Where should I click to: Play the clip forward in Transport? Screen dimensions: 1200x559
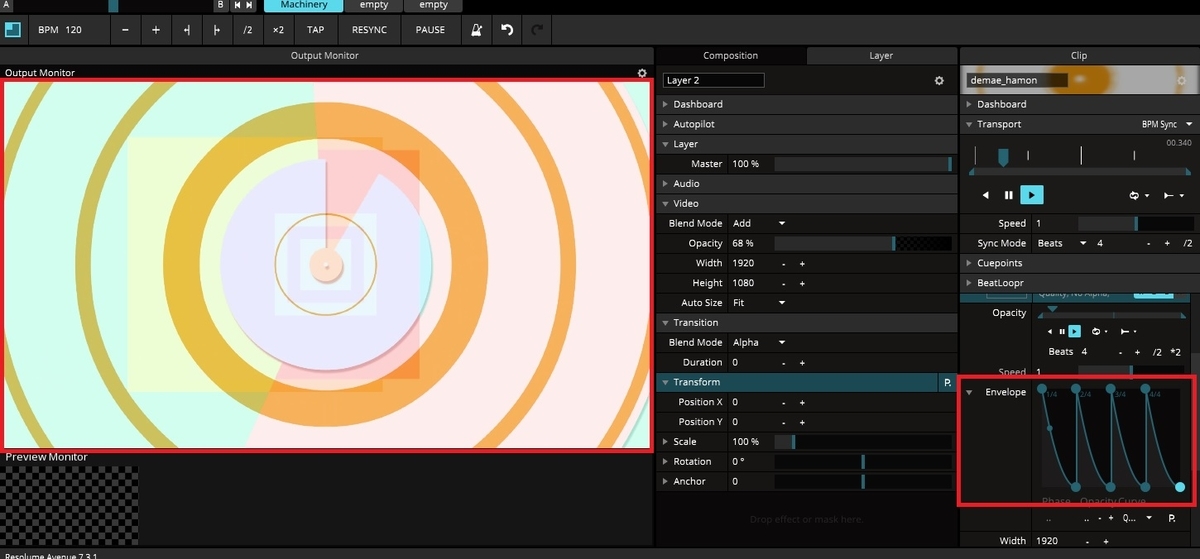point(1033,195)
